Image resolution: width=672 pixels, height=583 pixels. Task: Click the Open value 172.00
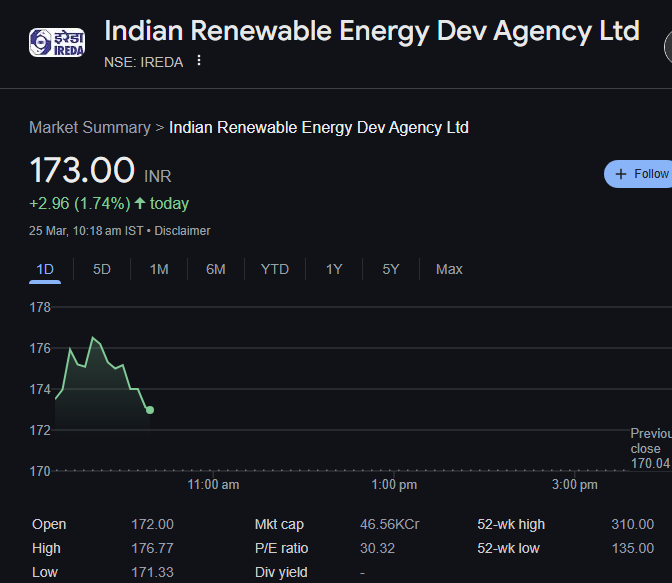pyautogui.click(x=152, y=524)
